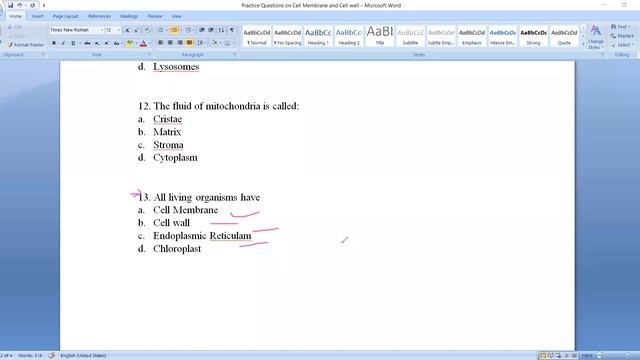The height and width of the screenshot is (360, 640).
Task: Apply the Normal style
Action: [x=257, y=36]
